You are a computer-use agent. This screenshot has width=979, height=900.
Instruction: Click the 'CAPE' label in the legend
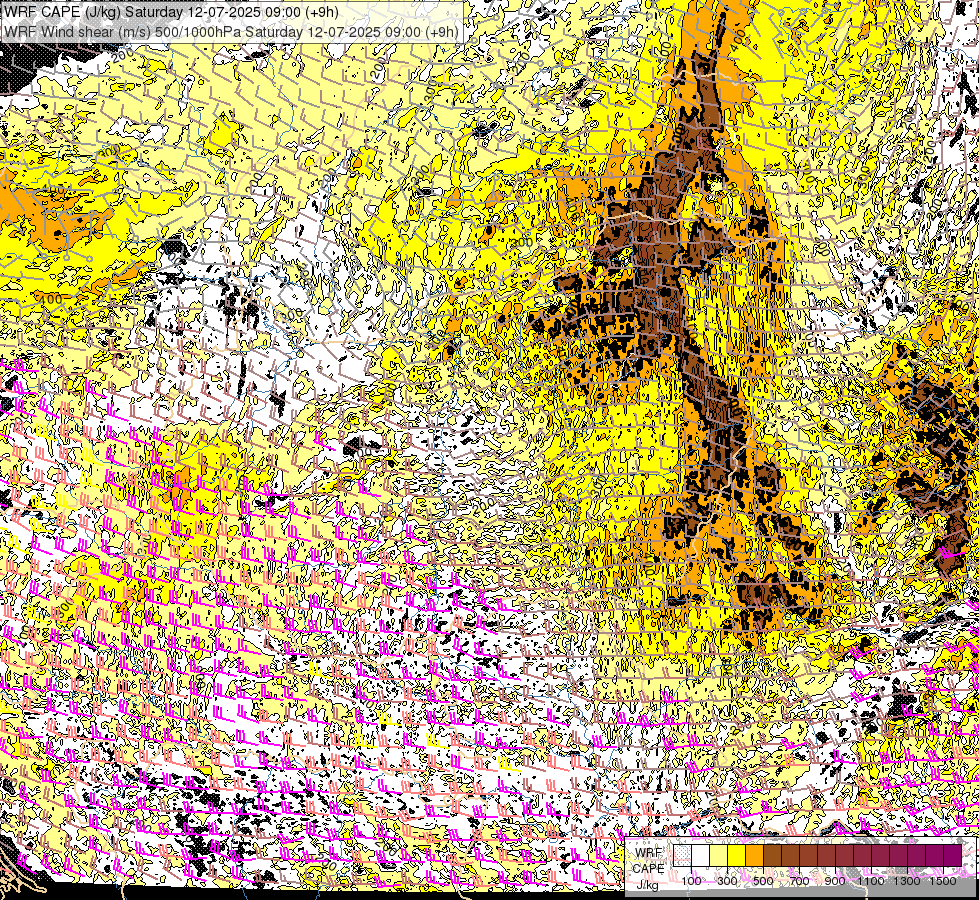[x=648, y=869]
